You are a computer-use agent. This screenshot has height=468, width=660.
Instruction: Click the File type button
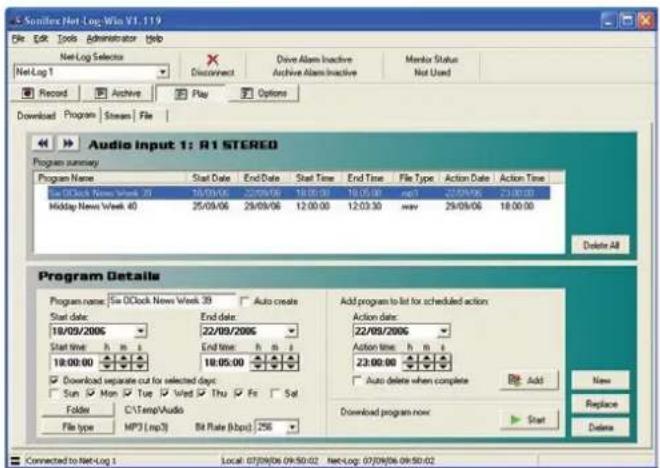click(78, 427)
